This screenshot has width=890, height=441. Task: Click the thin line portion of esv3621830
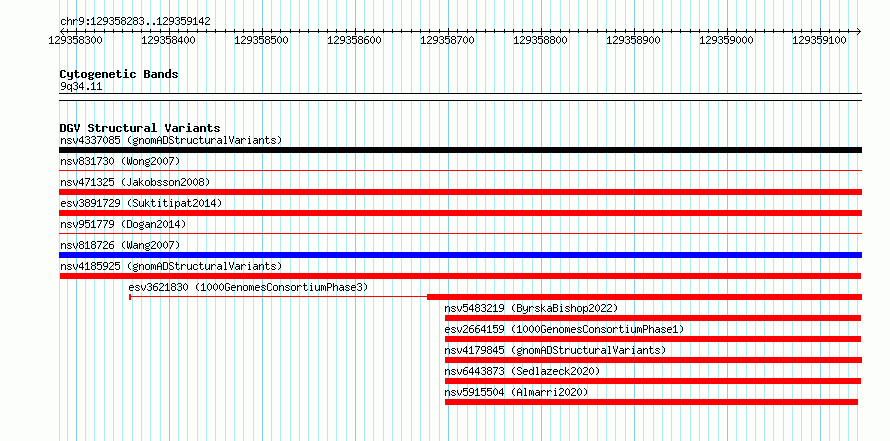pyautogui.click(x=278, y=296)
